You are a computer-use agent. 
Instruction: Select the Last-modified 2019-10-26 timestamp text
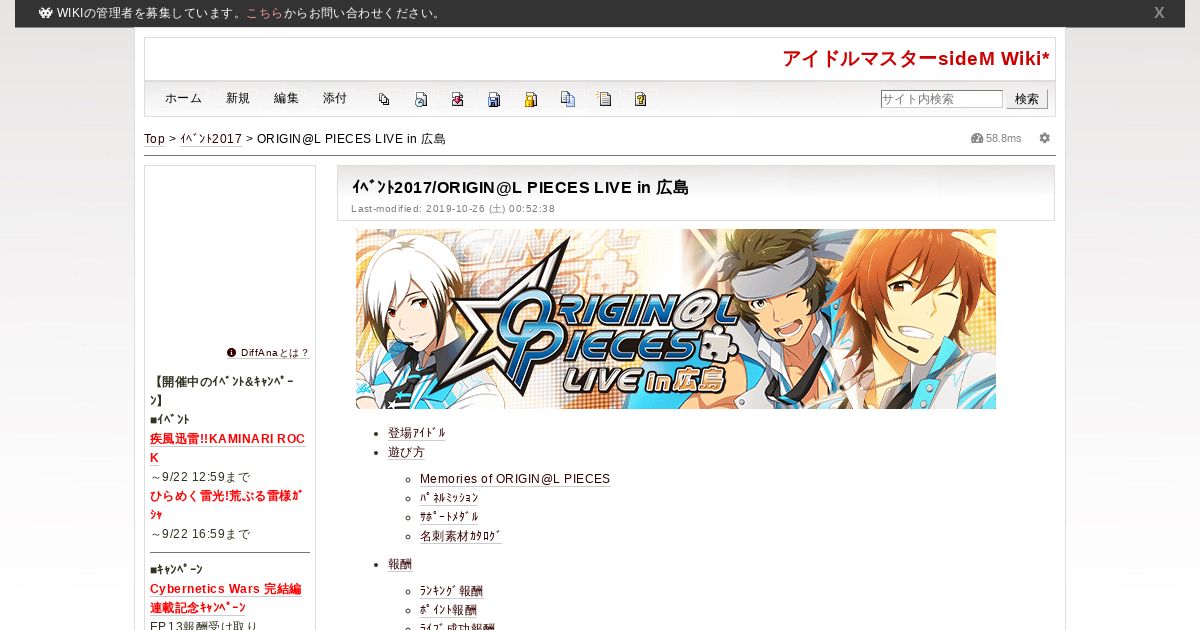[453, 209]
